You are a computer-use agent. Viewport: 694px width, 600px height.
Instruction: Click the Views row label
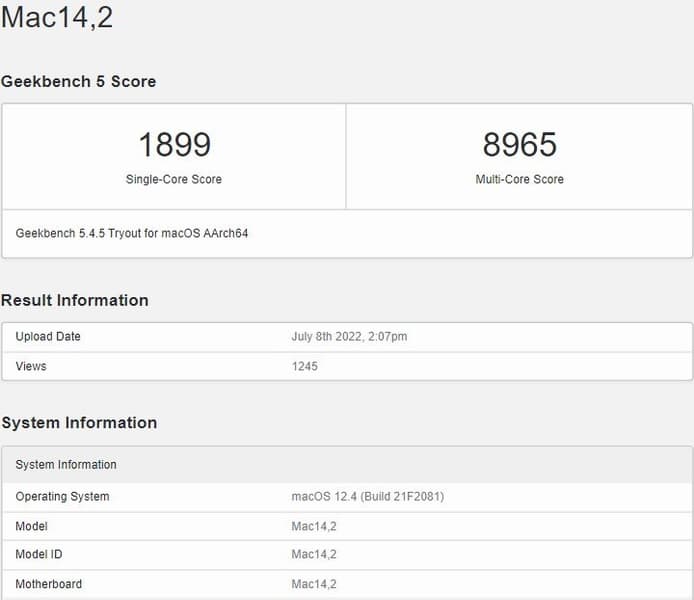(x=31, y=366)
